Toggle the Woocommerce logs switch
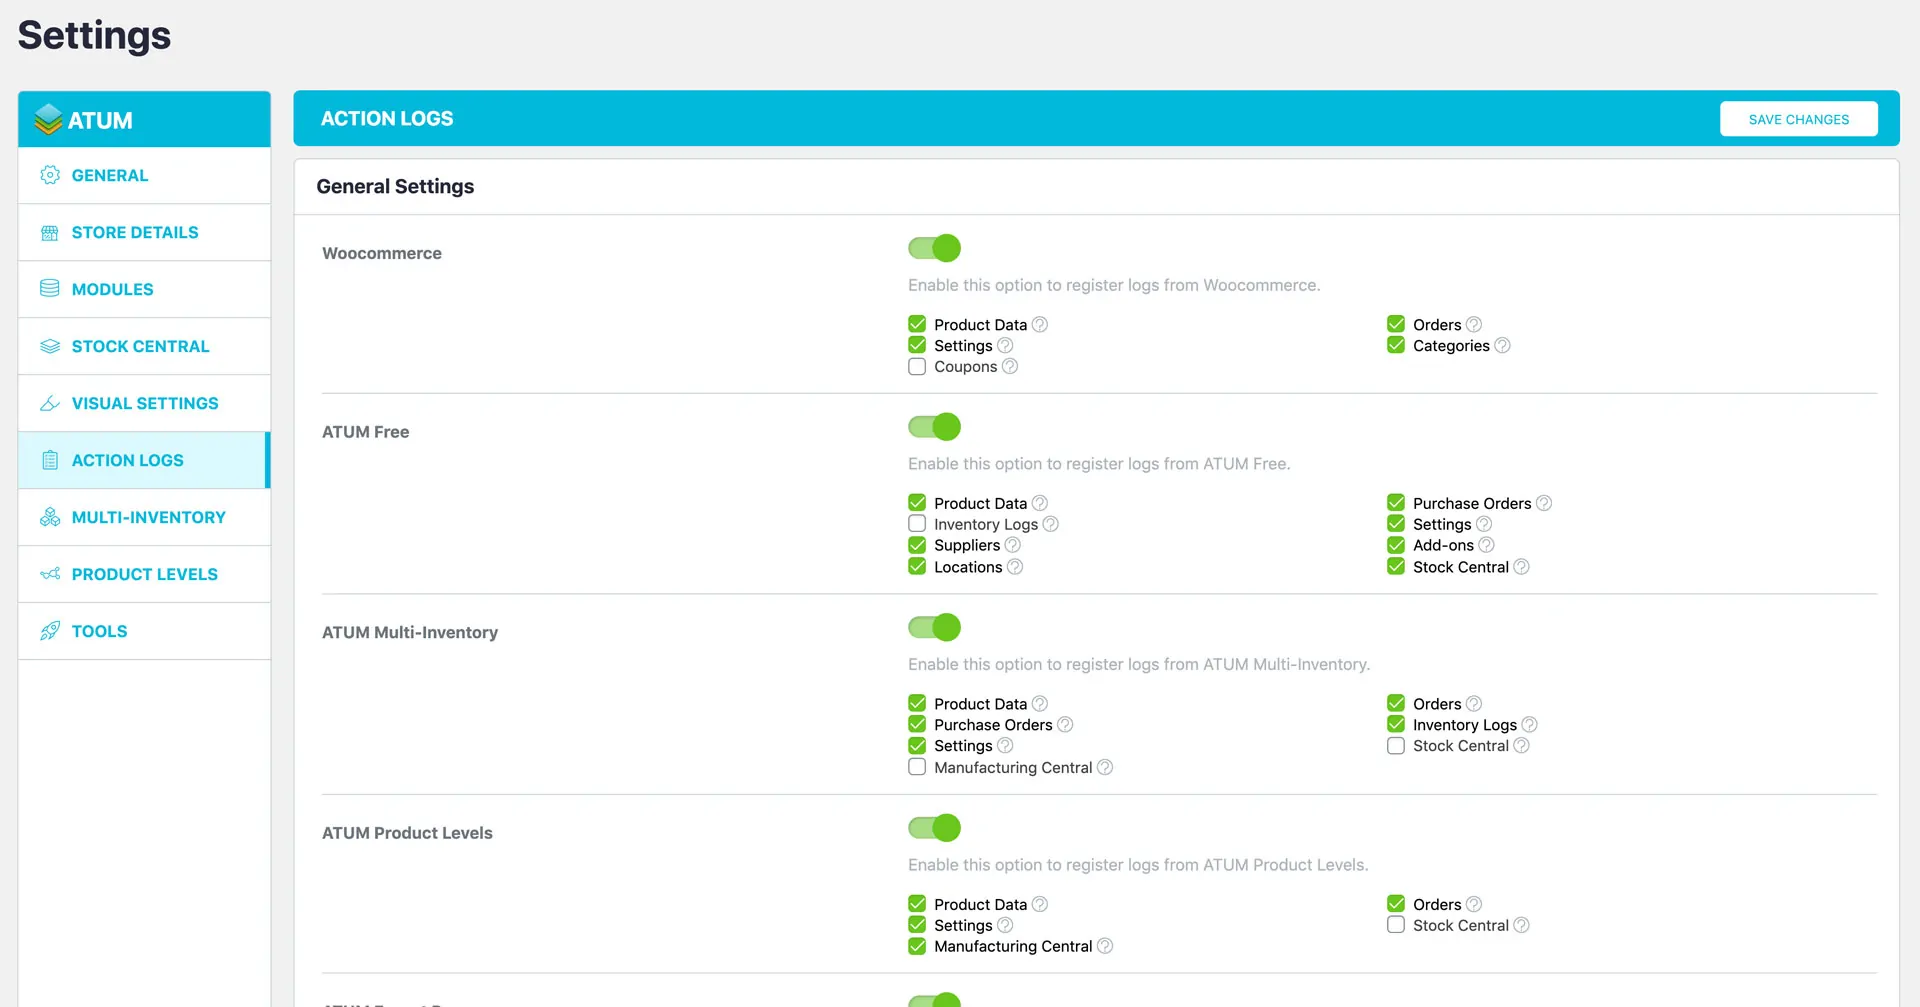This screenshot has width=1920, height=1007. [x=934, y=248]
